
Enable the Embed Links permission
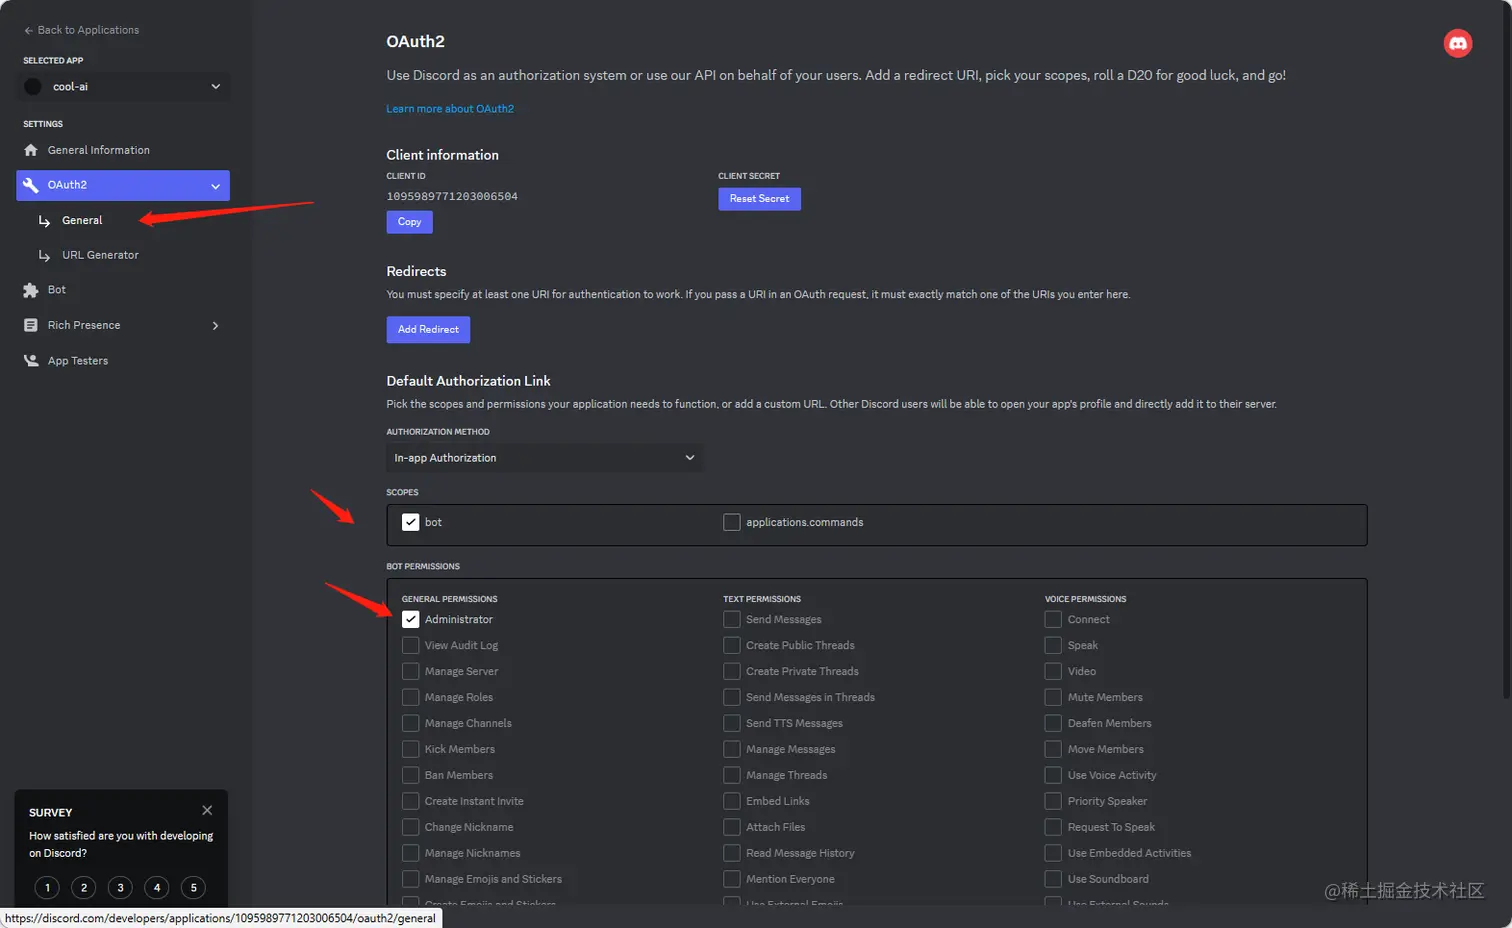732,801
